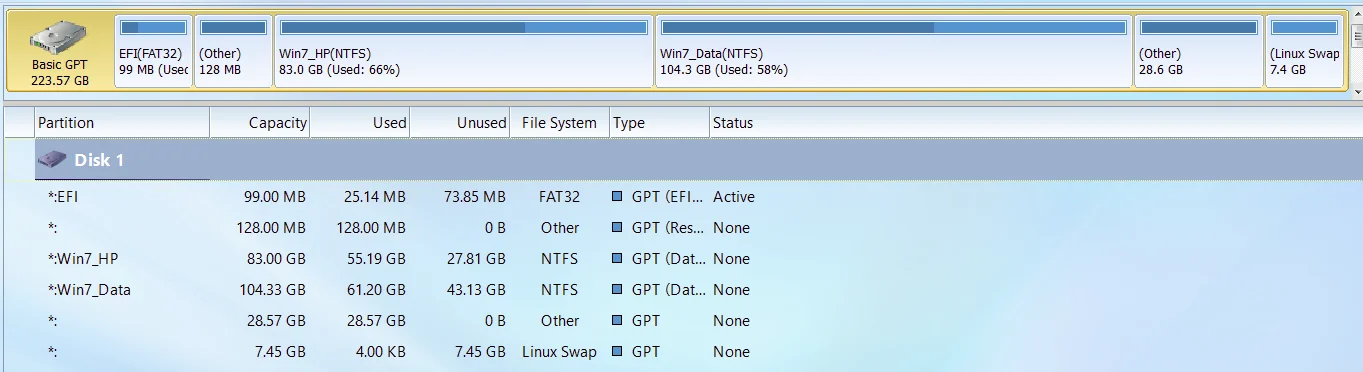This screenshot has width=1363, height=372.
Task: Sort by Used column header
Action: point(360,123)
